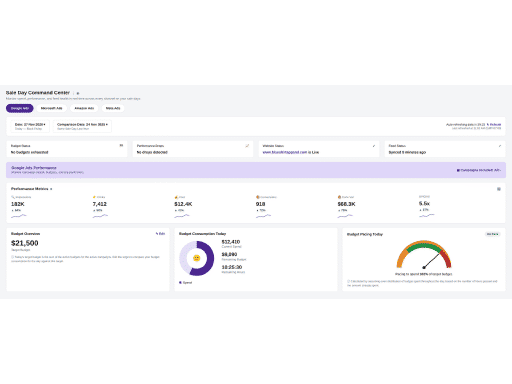The width and height of the screenshot is (512, 384).
Task: Open the Amazon Ads tab
Action: coord(84,108)
